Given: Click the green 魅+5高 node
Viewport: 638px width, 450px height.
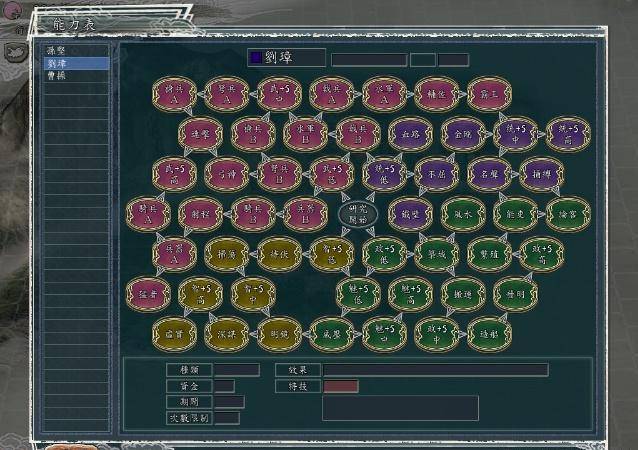Looking at the screenshot, I should click(410, 294).
